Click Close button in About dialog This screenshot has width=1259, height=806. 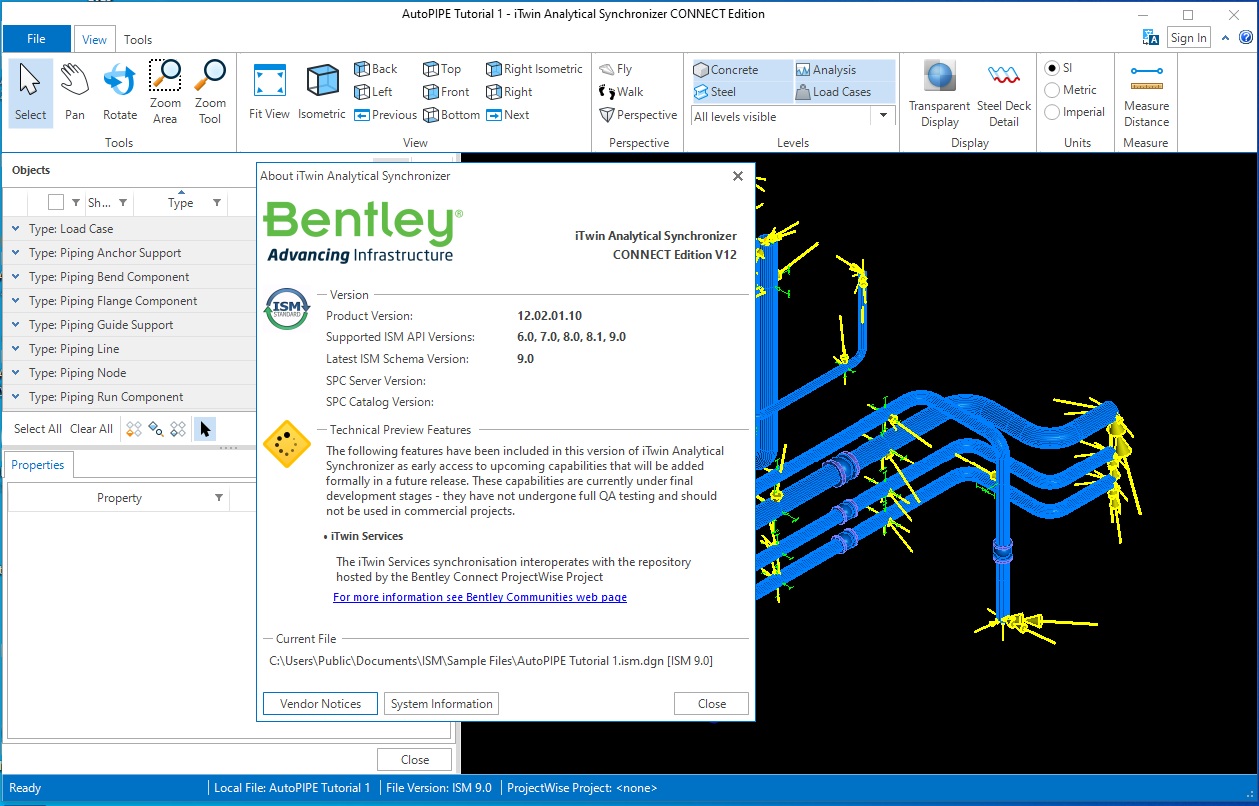712,704
